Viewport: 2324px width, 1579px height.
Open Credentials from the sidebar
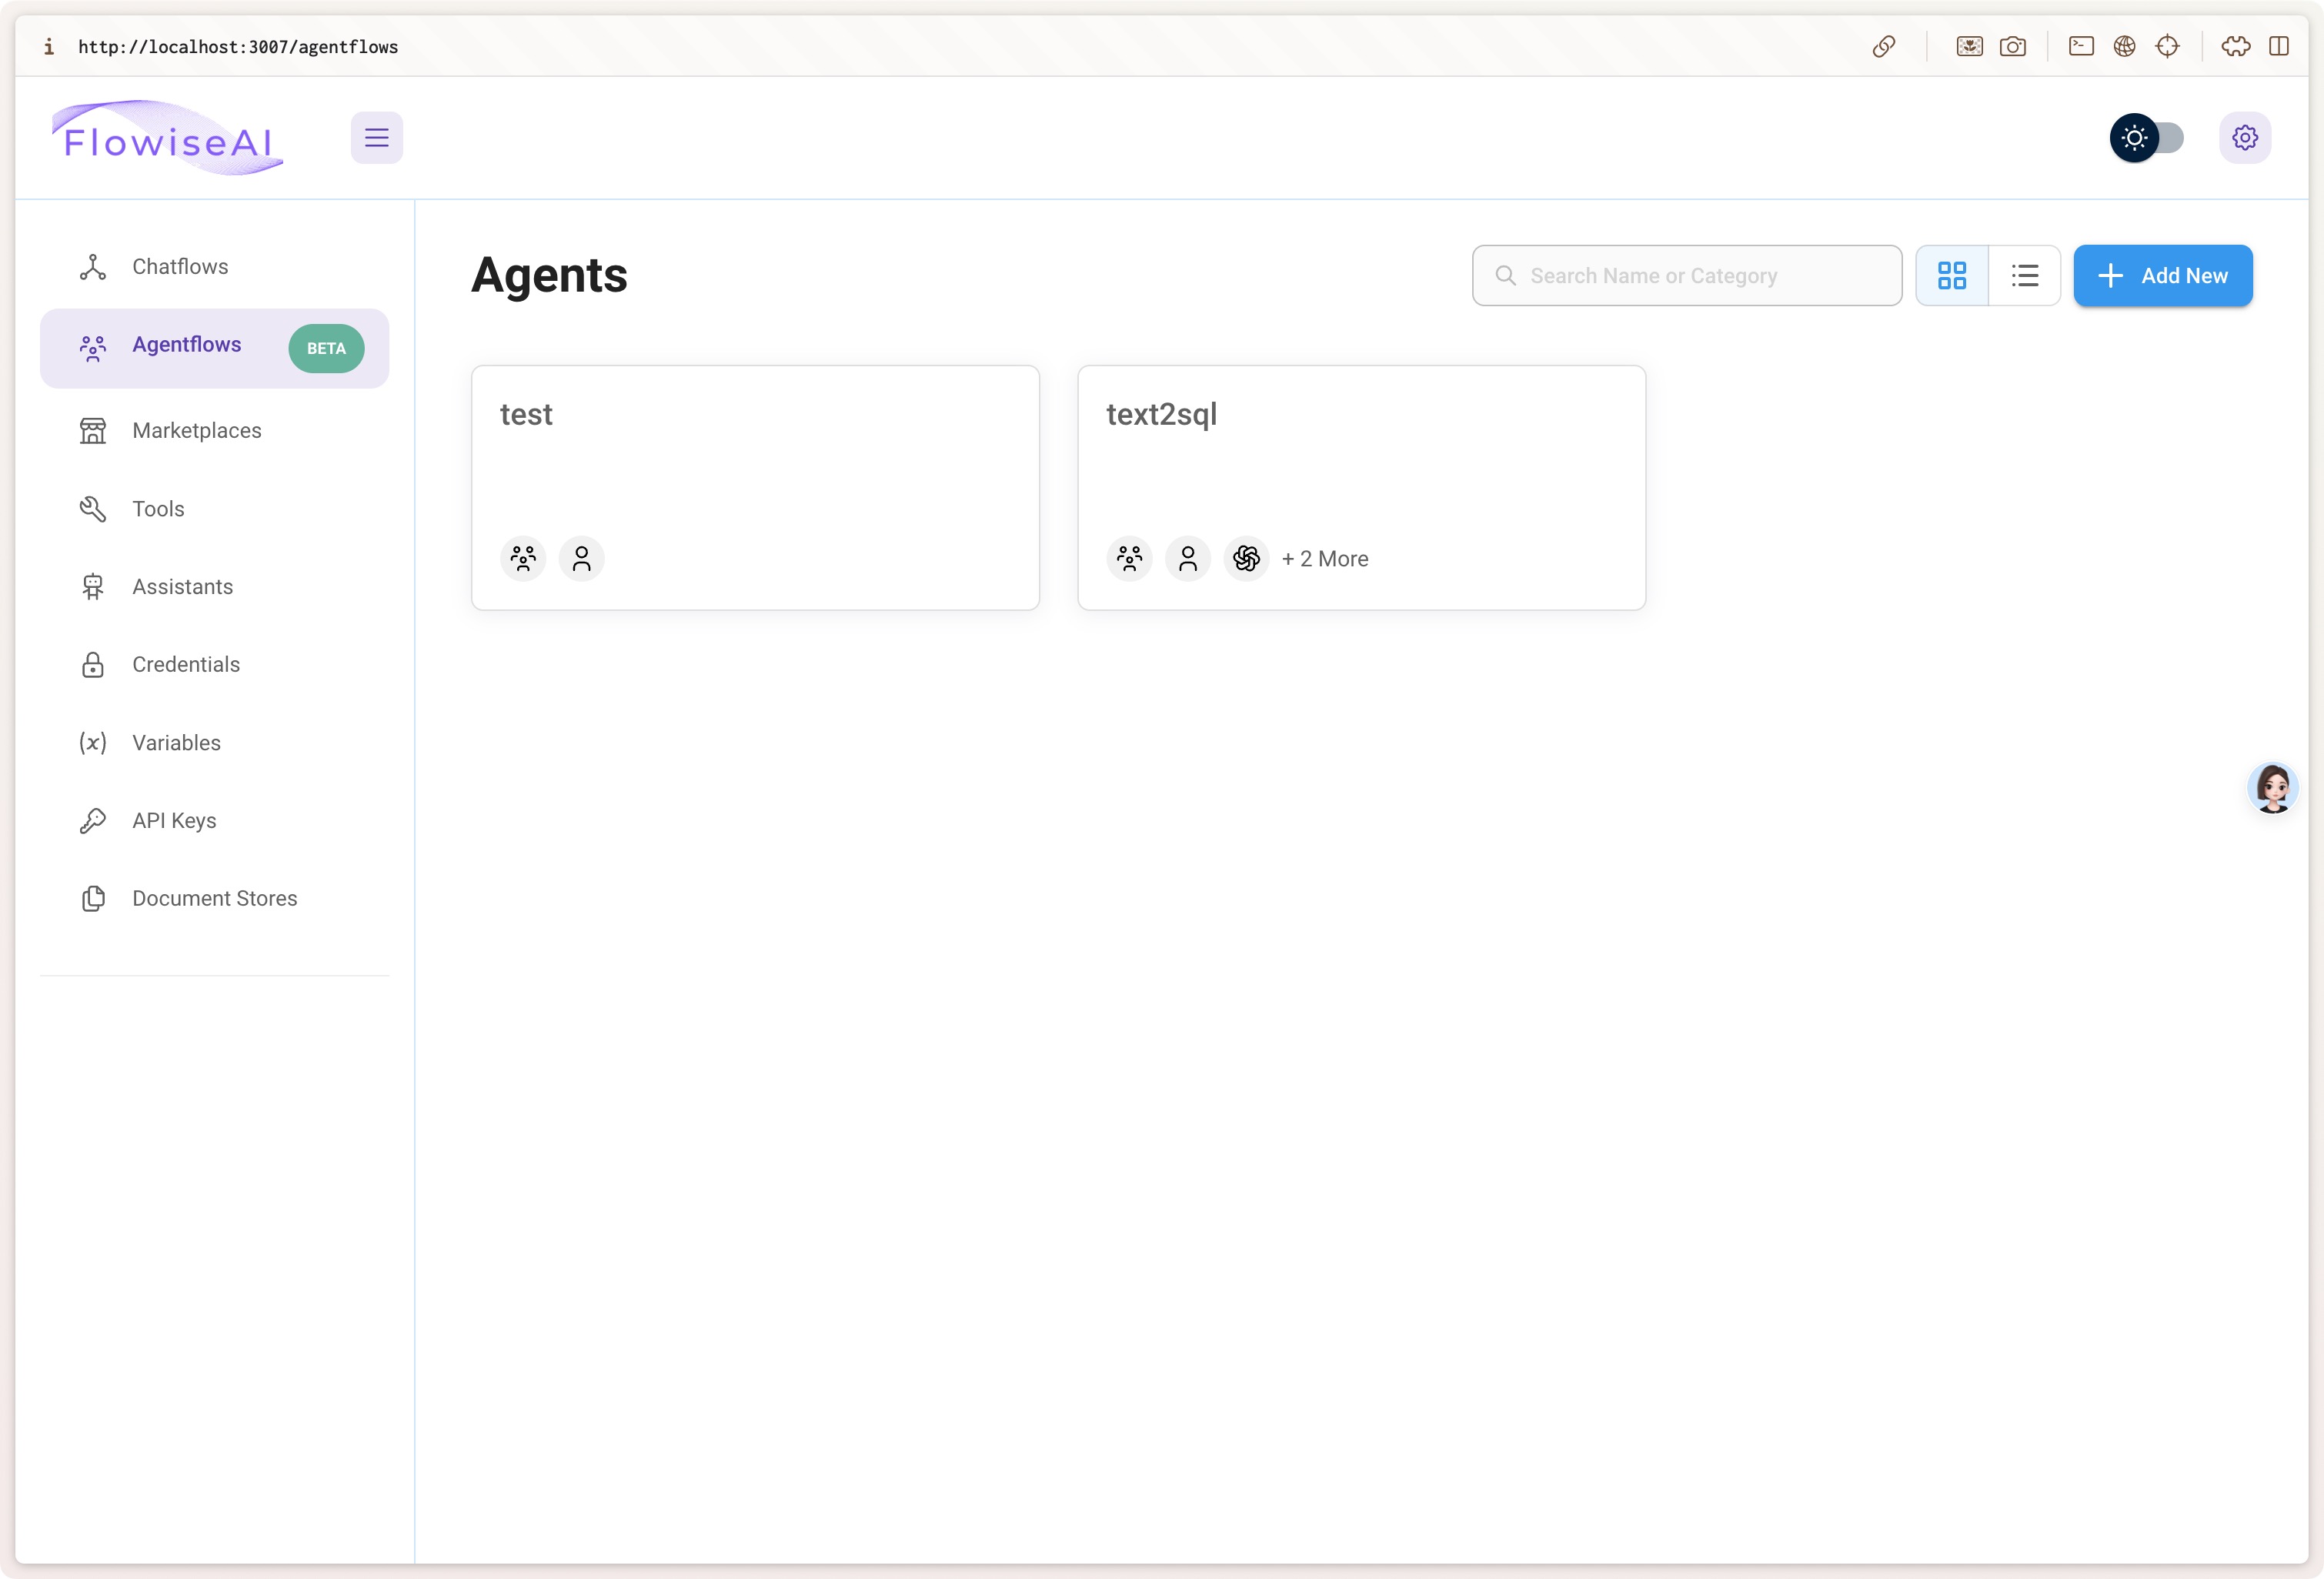click(186, 665)
